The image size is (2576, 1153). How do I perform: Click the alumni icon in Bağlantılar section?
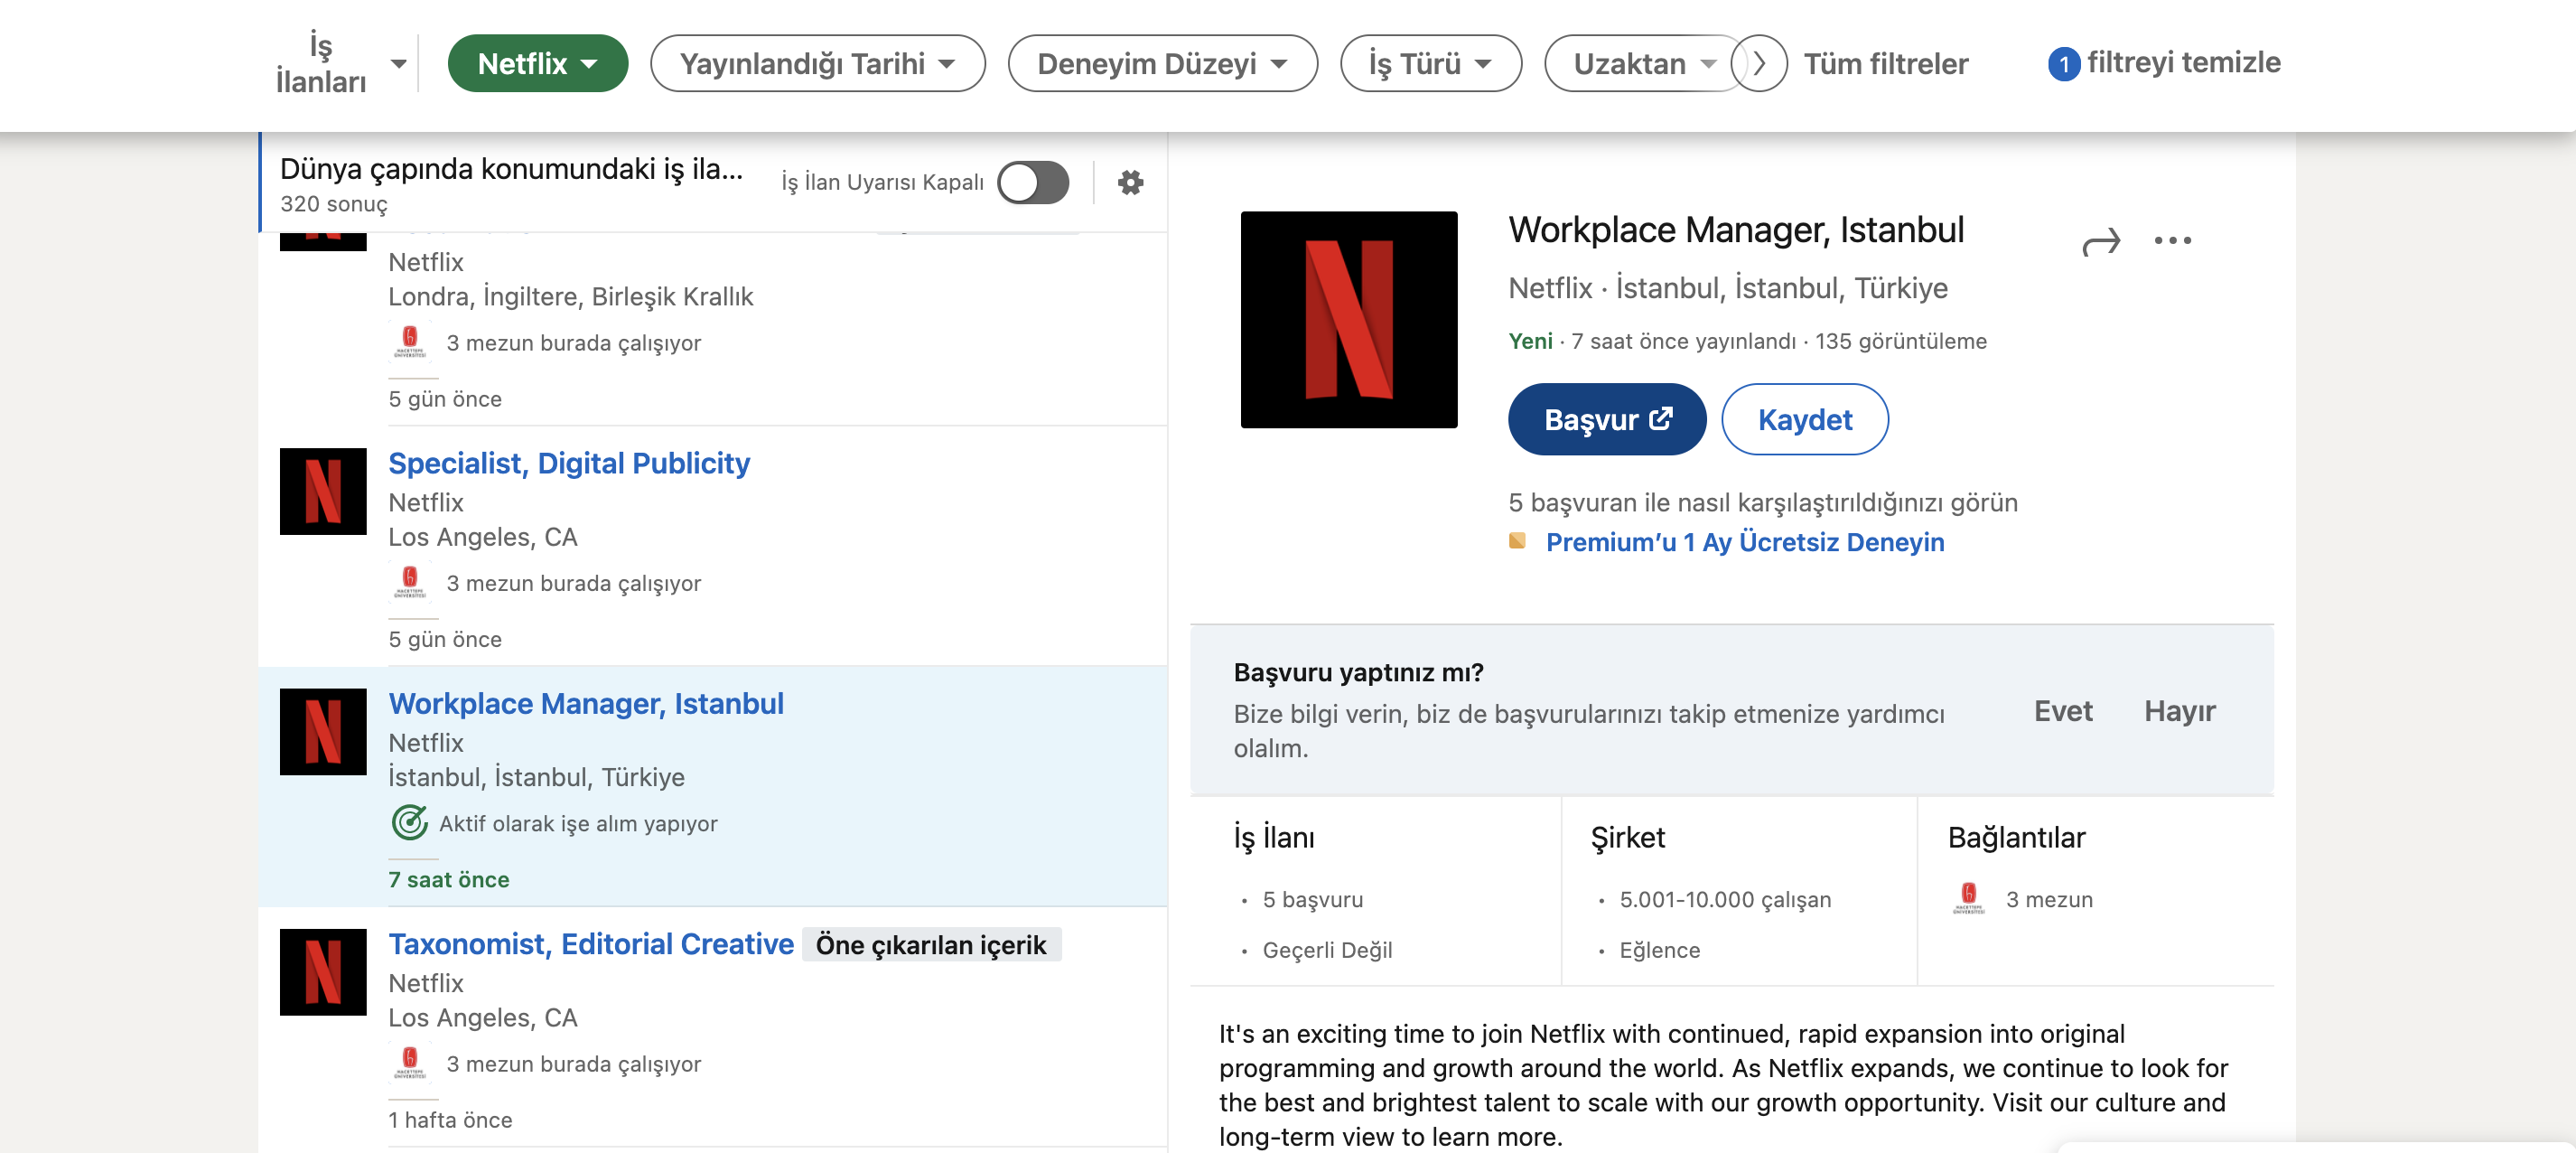(x=1968, y=898)
